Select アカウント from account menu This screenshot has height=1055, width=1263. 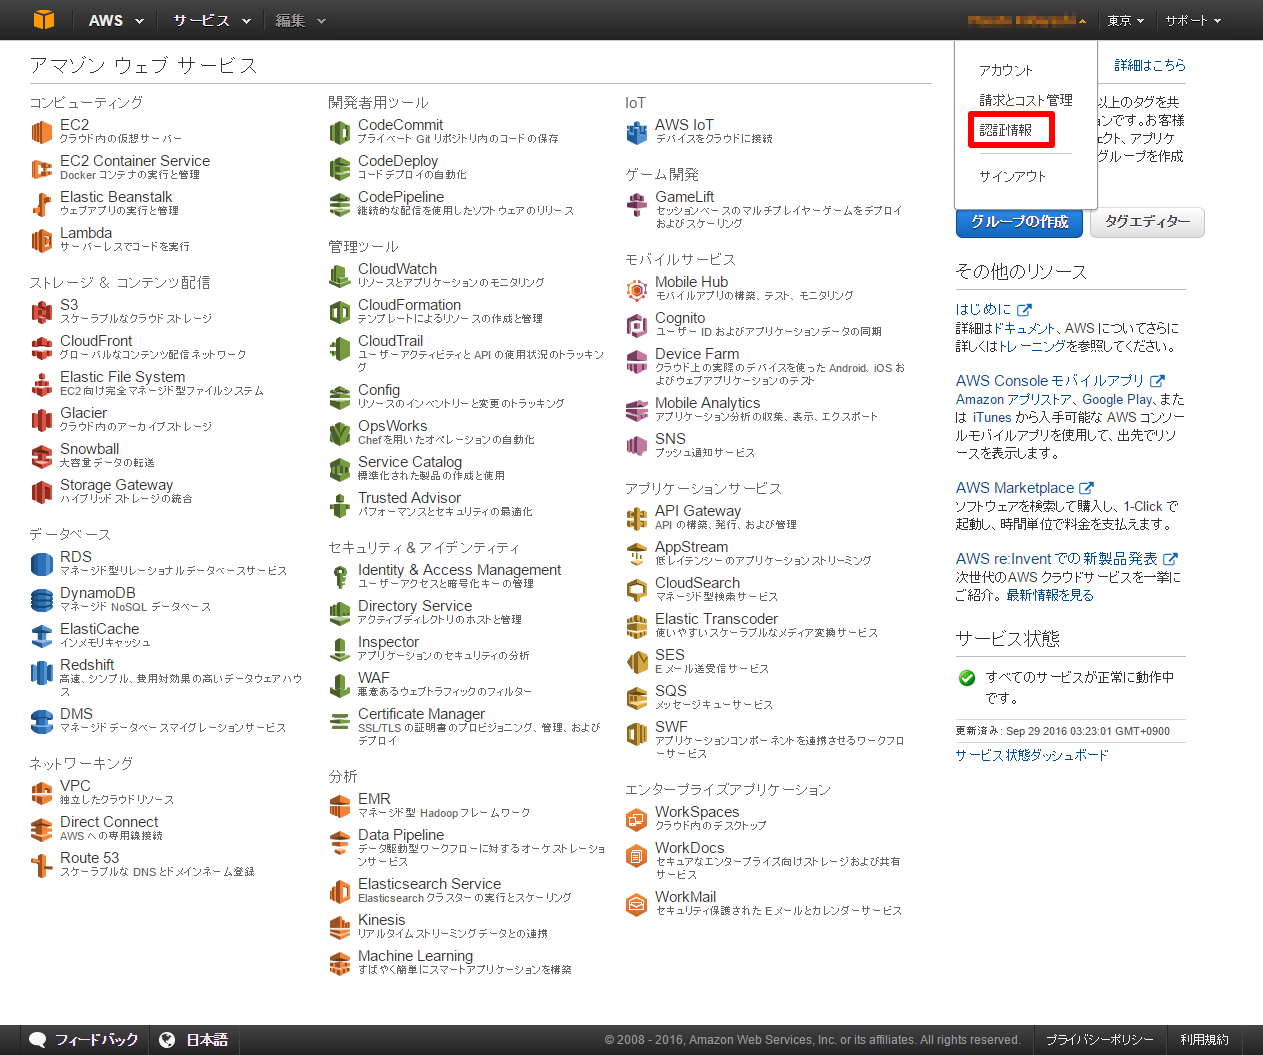(1006, 70)
